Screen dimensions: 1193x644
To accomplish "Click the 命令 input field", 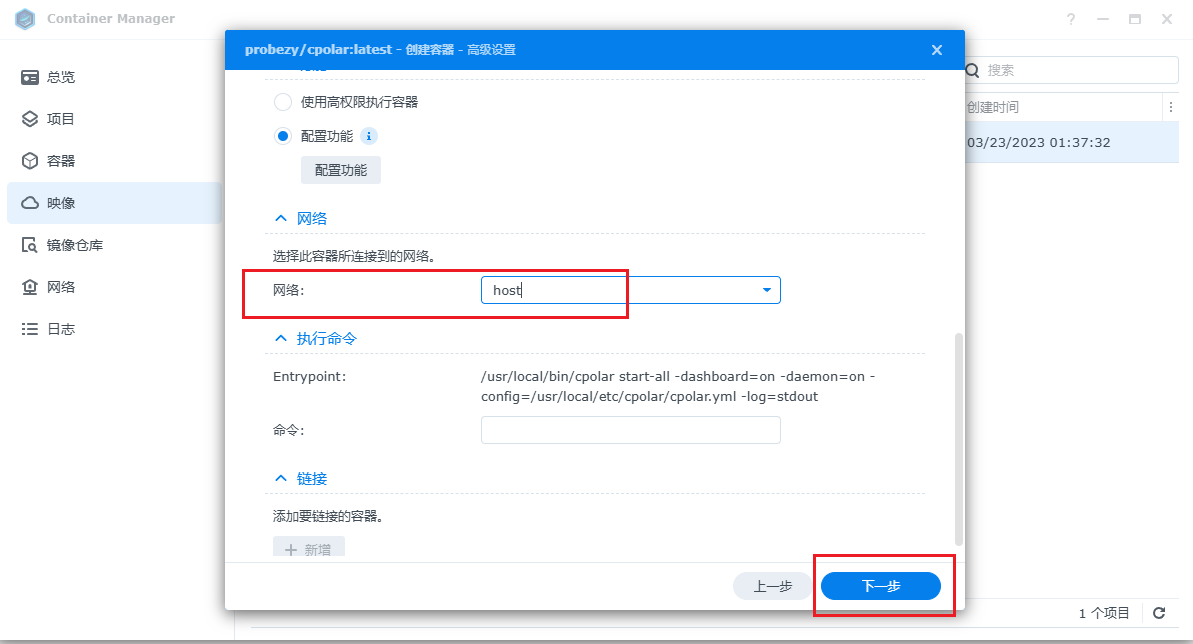I will pos(630,430).
